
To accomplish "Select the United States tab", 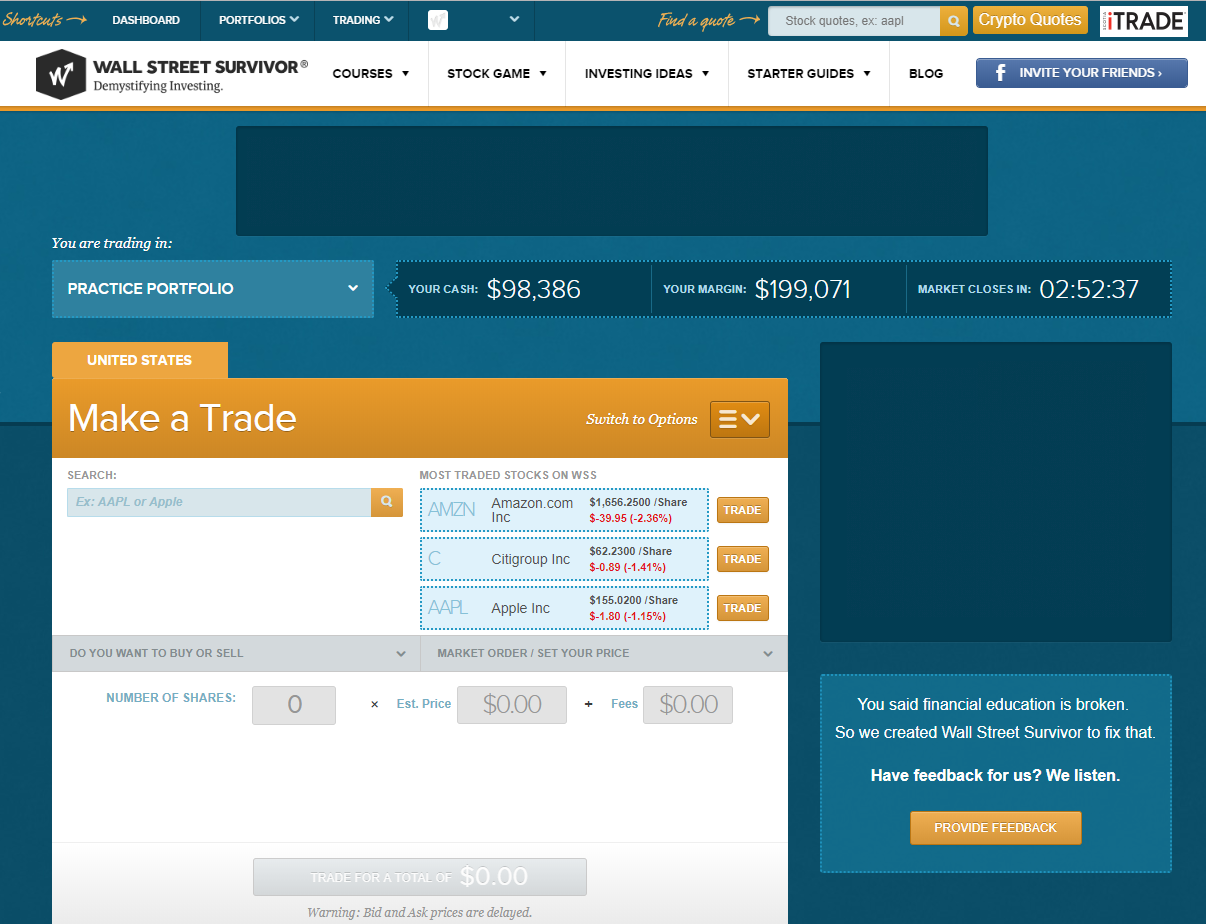I will point(139,359).
